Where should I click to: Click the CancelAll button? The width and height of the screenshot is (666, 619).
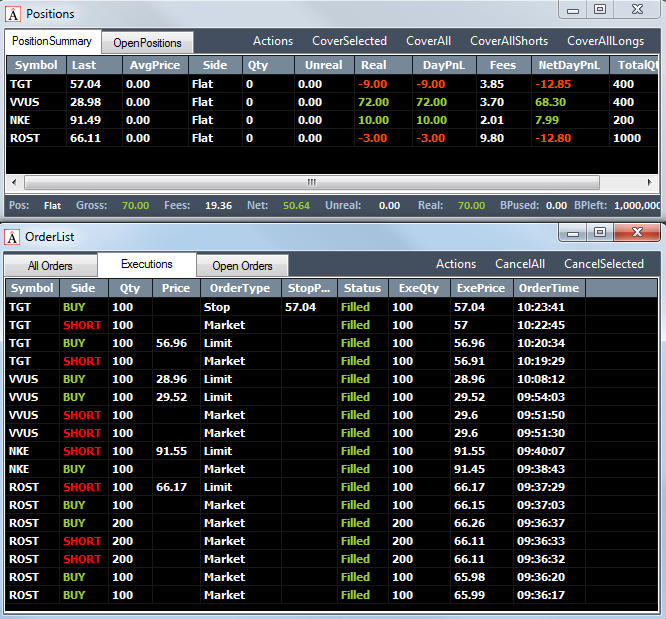520,264
